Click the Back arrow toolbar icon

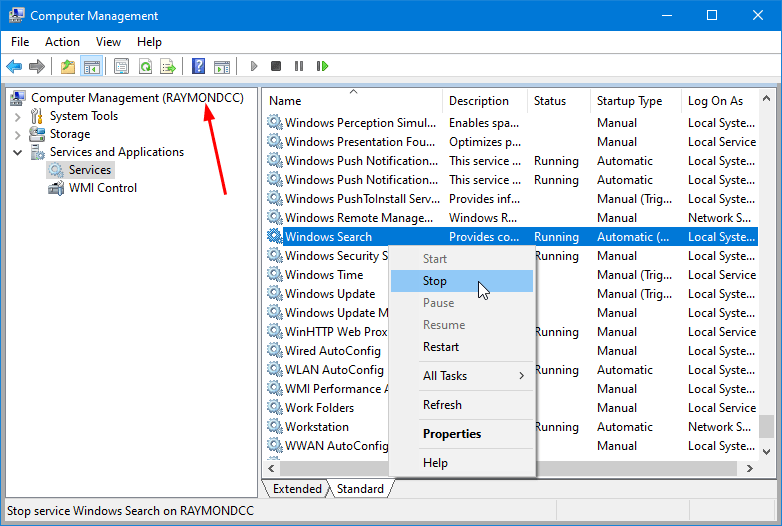coord(14,66)
